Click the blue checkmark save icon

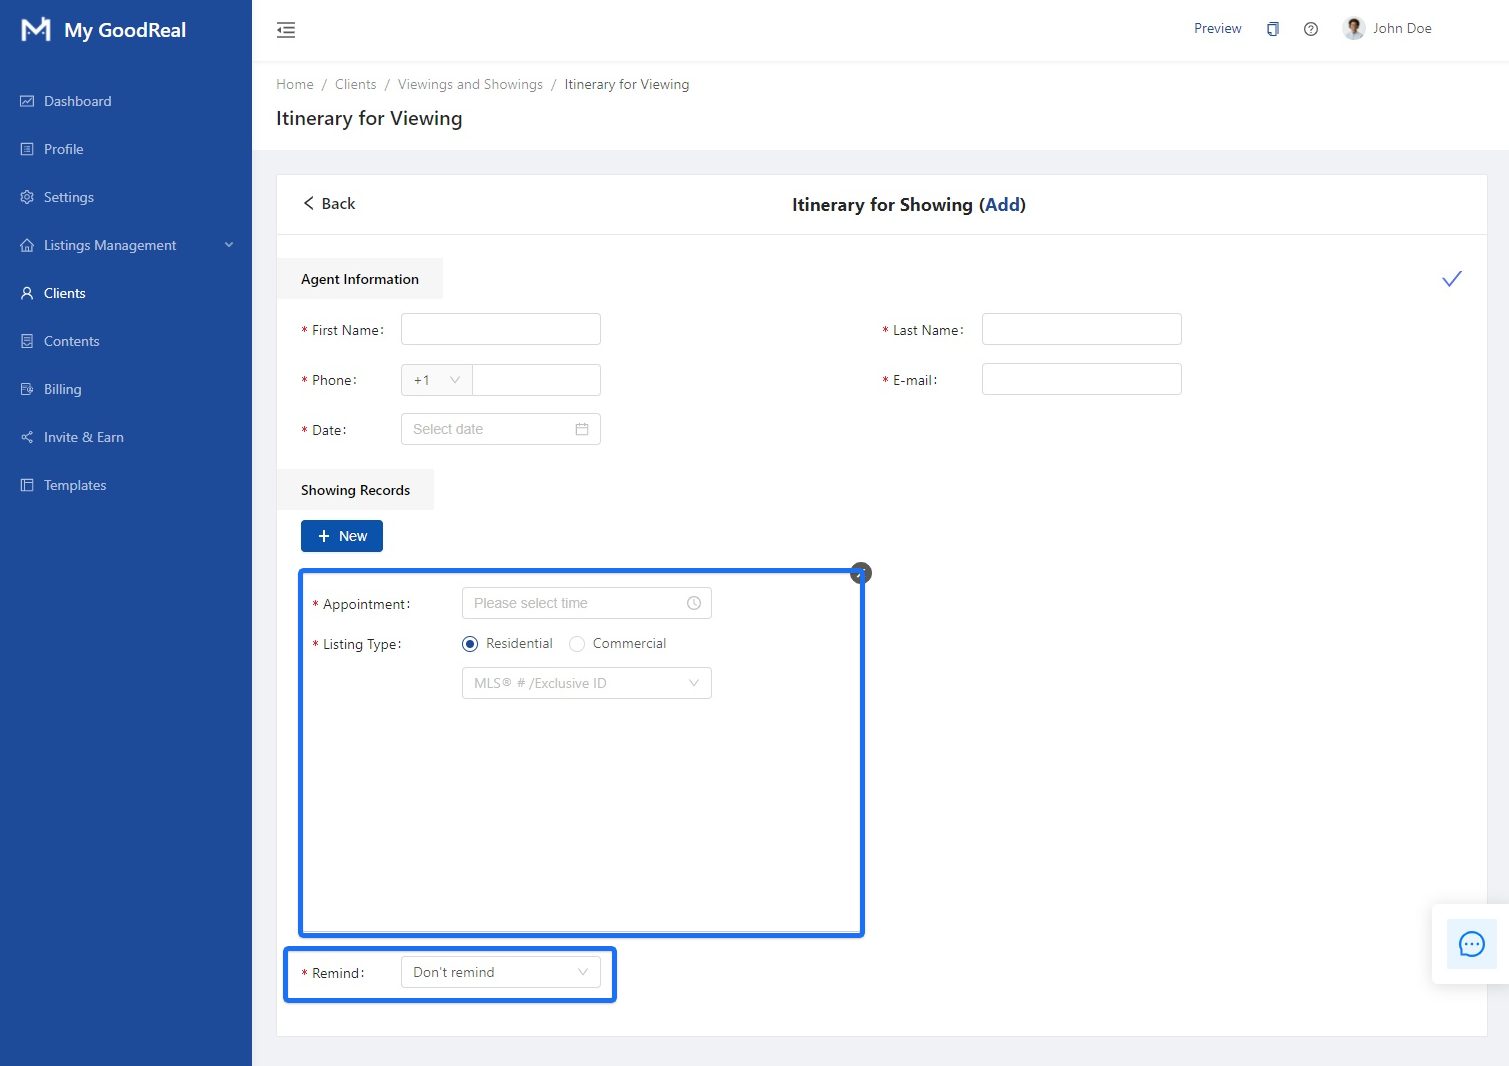coord(1451,279)
